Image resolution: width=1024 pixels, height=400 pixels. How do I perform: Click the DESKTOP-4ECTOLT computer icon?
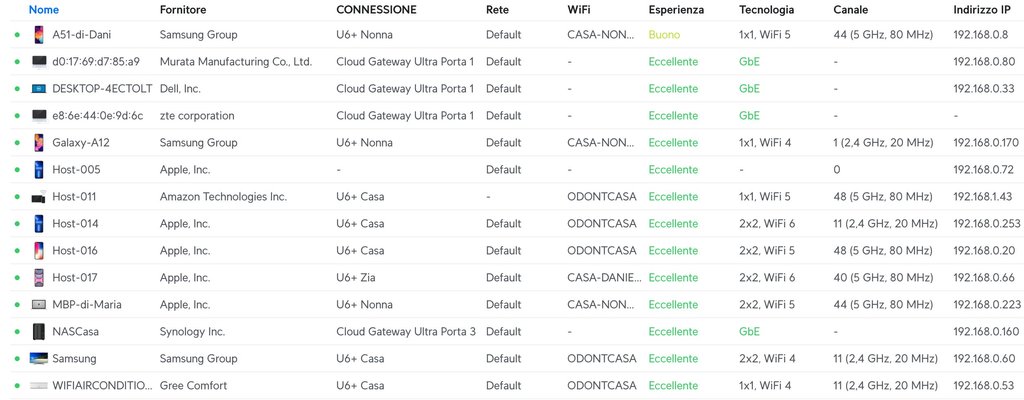pyautogui.click(x=39, y=88)
